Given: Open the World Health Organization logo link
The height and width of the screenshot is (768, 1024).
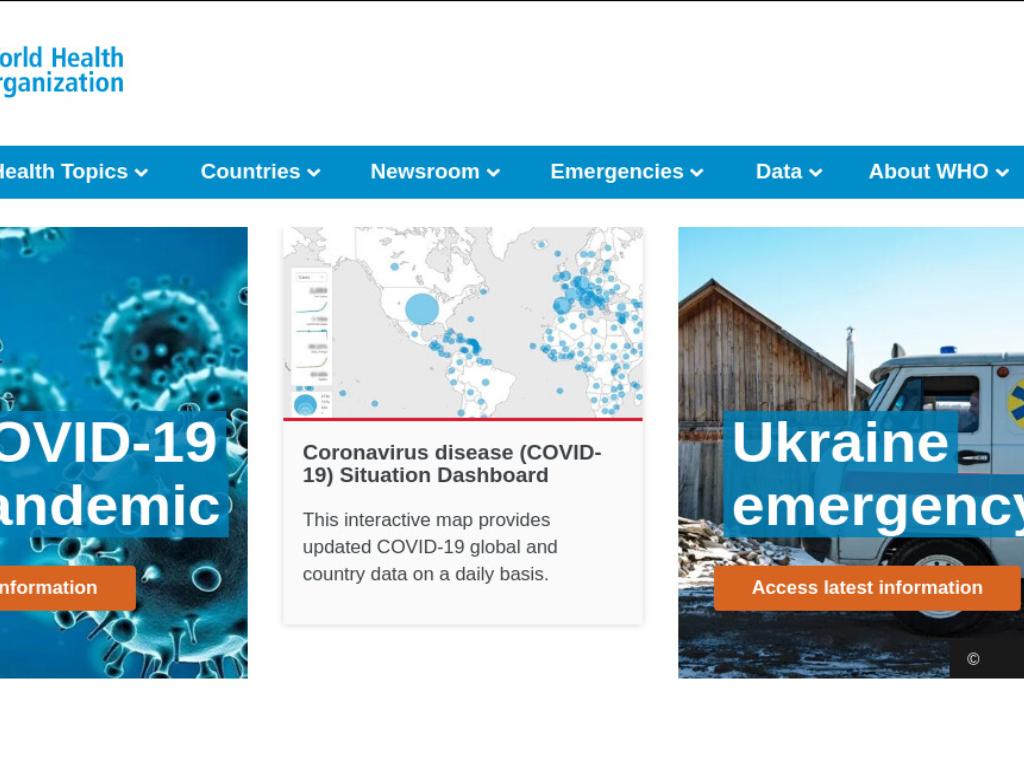Looking at the screenshot, I should (x=61, y=71).
